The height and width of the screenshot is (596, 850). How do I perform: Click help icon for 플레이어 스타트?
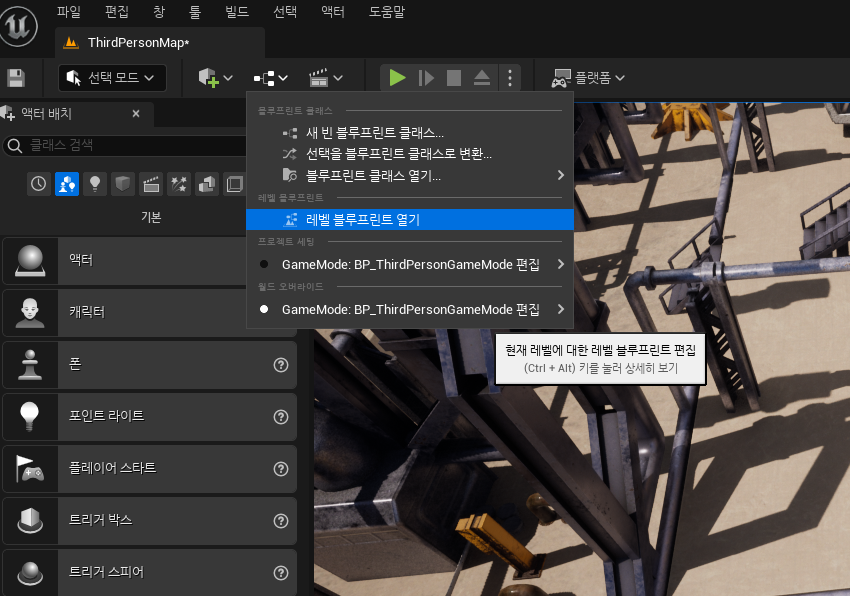(281, 469)
